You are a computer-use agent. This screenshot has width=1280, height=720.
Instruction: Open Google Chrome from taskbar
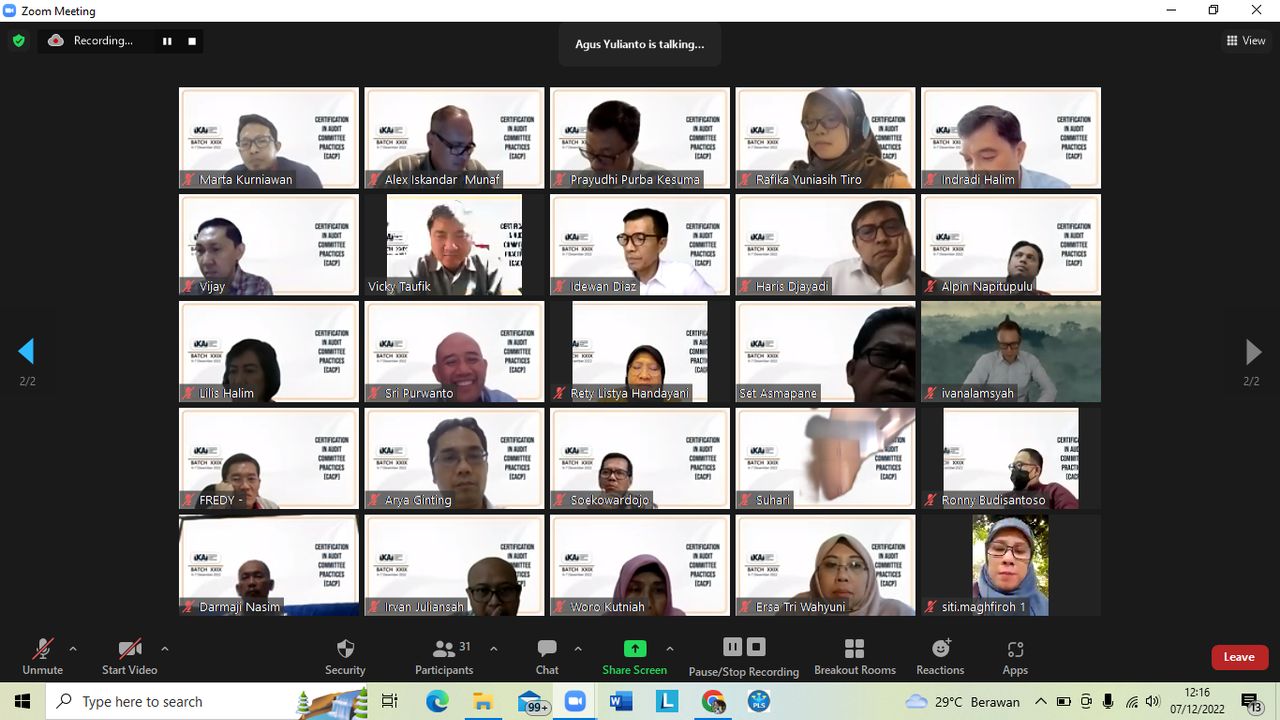coord(713,701)
